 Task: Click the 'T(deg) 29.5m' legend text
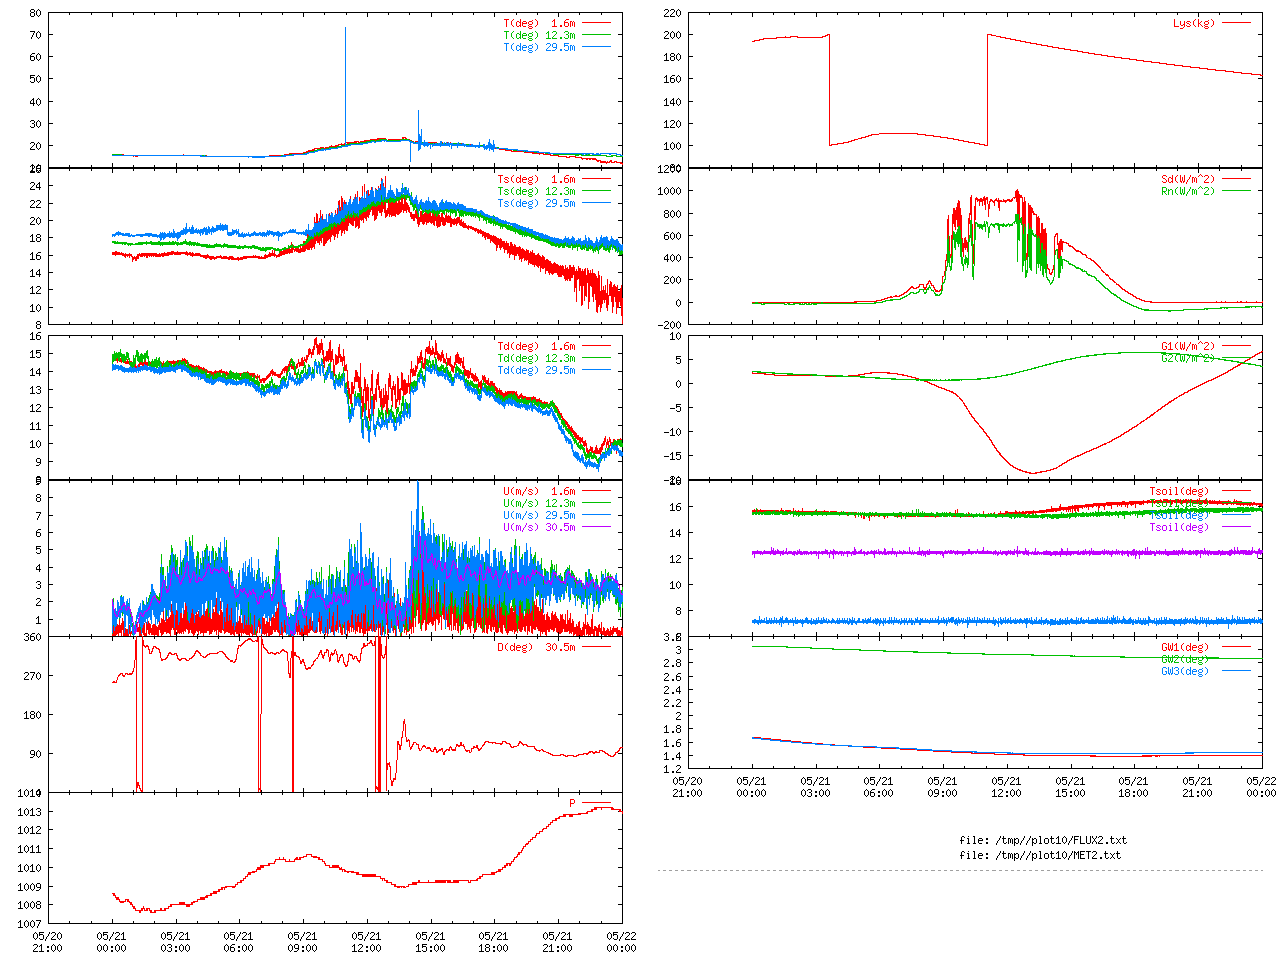click(x=540, y=47)
